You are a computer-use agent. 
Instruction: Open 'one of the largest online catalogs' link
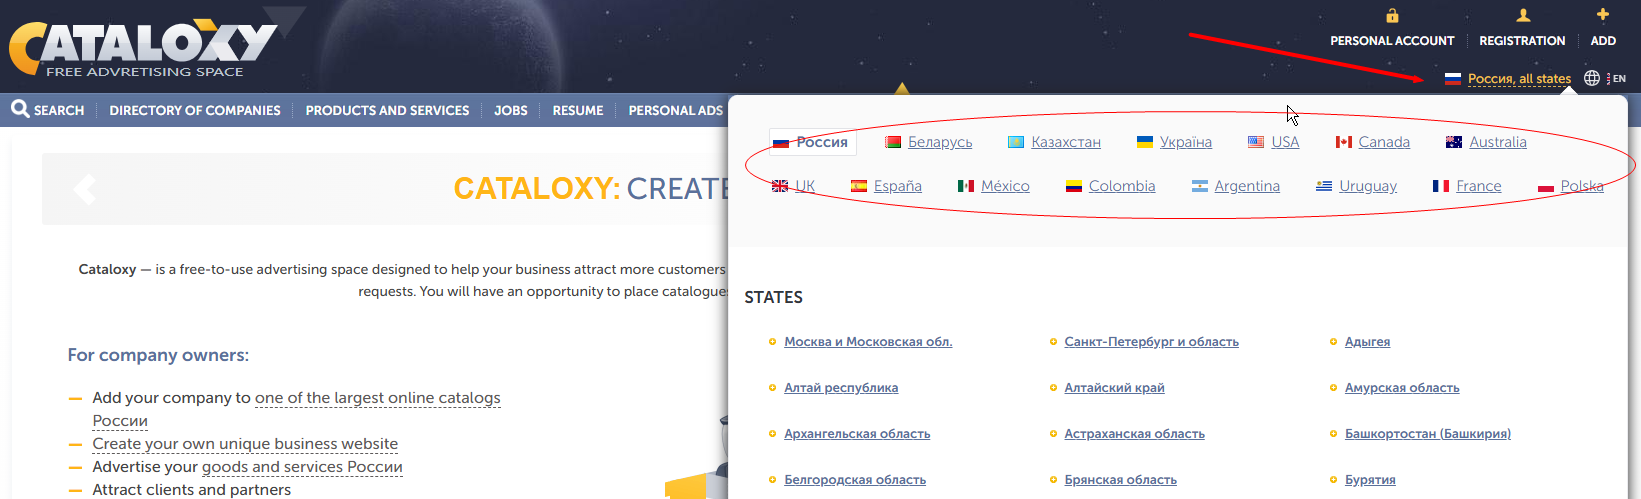(378, 398)
